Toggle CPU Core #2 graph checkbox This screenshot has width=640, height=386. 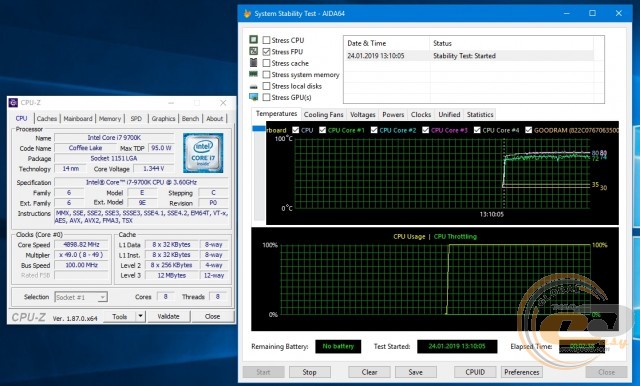tap(374, 130)
